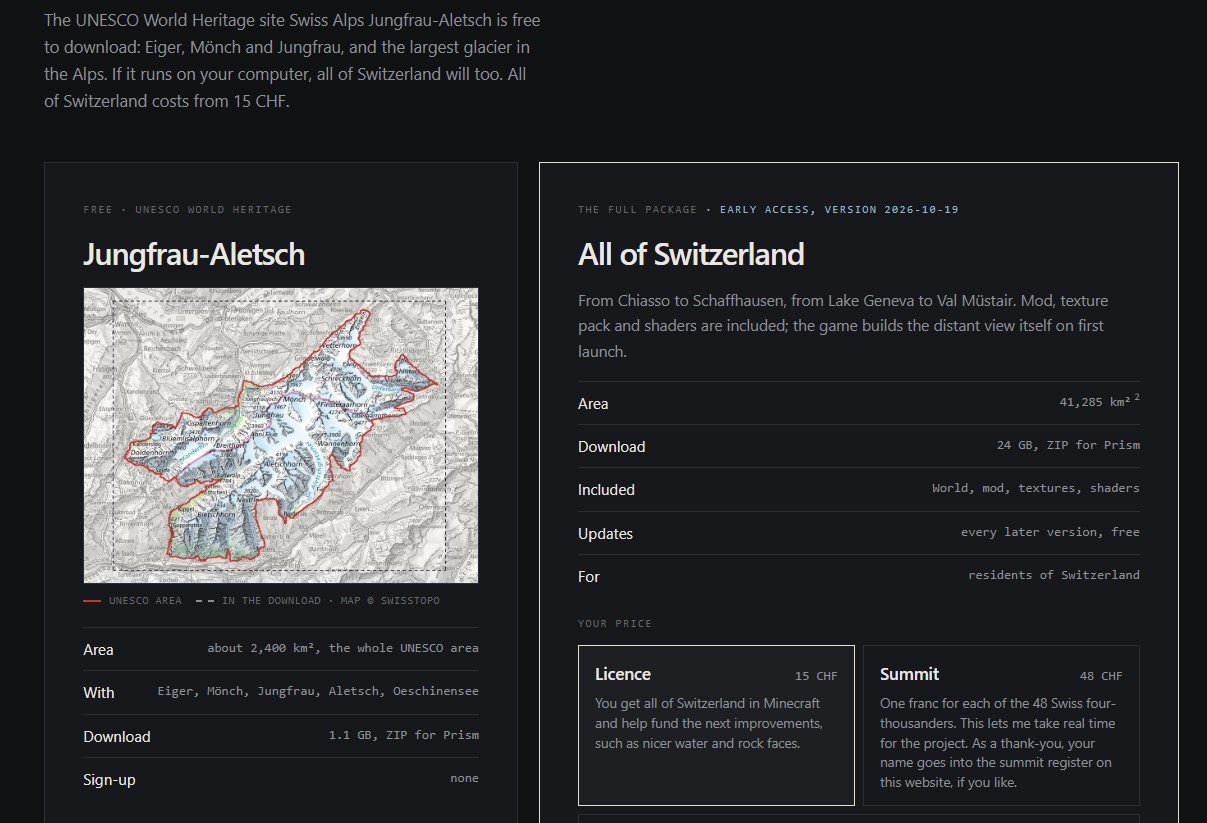Image resolution: width=1207 pixels, height=823 pixels.
Task: Click the "UNESCO AREA" legend entry
Action: point(133,601)
